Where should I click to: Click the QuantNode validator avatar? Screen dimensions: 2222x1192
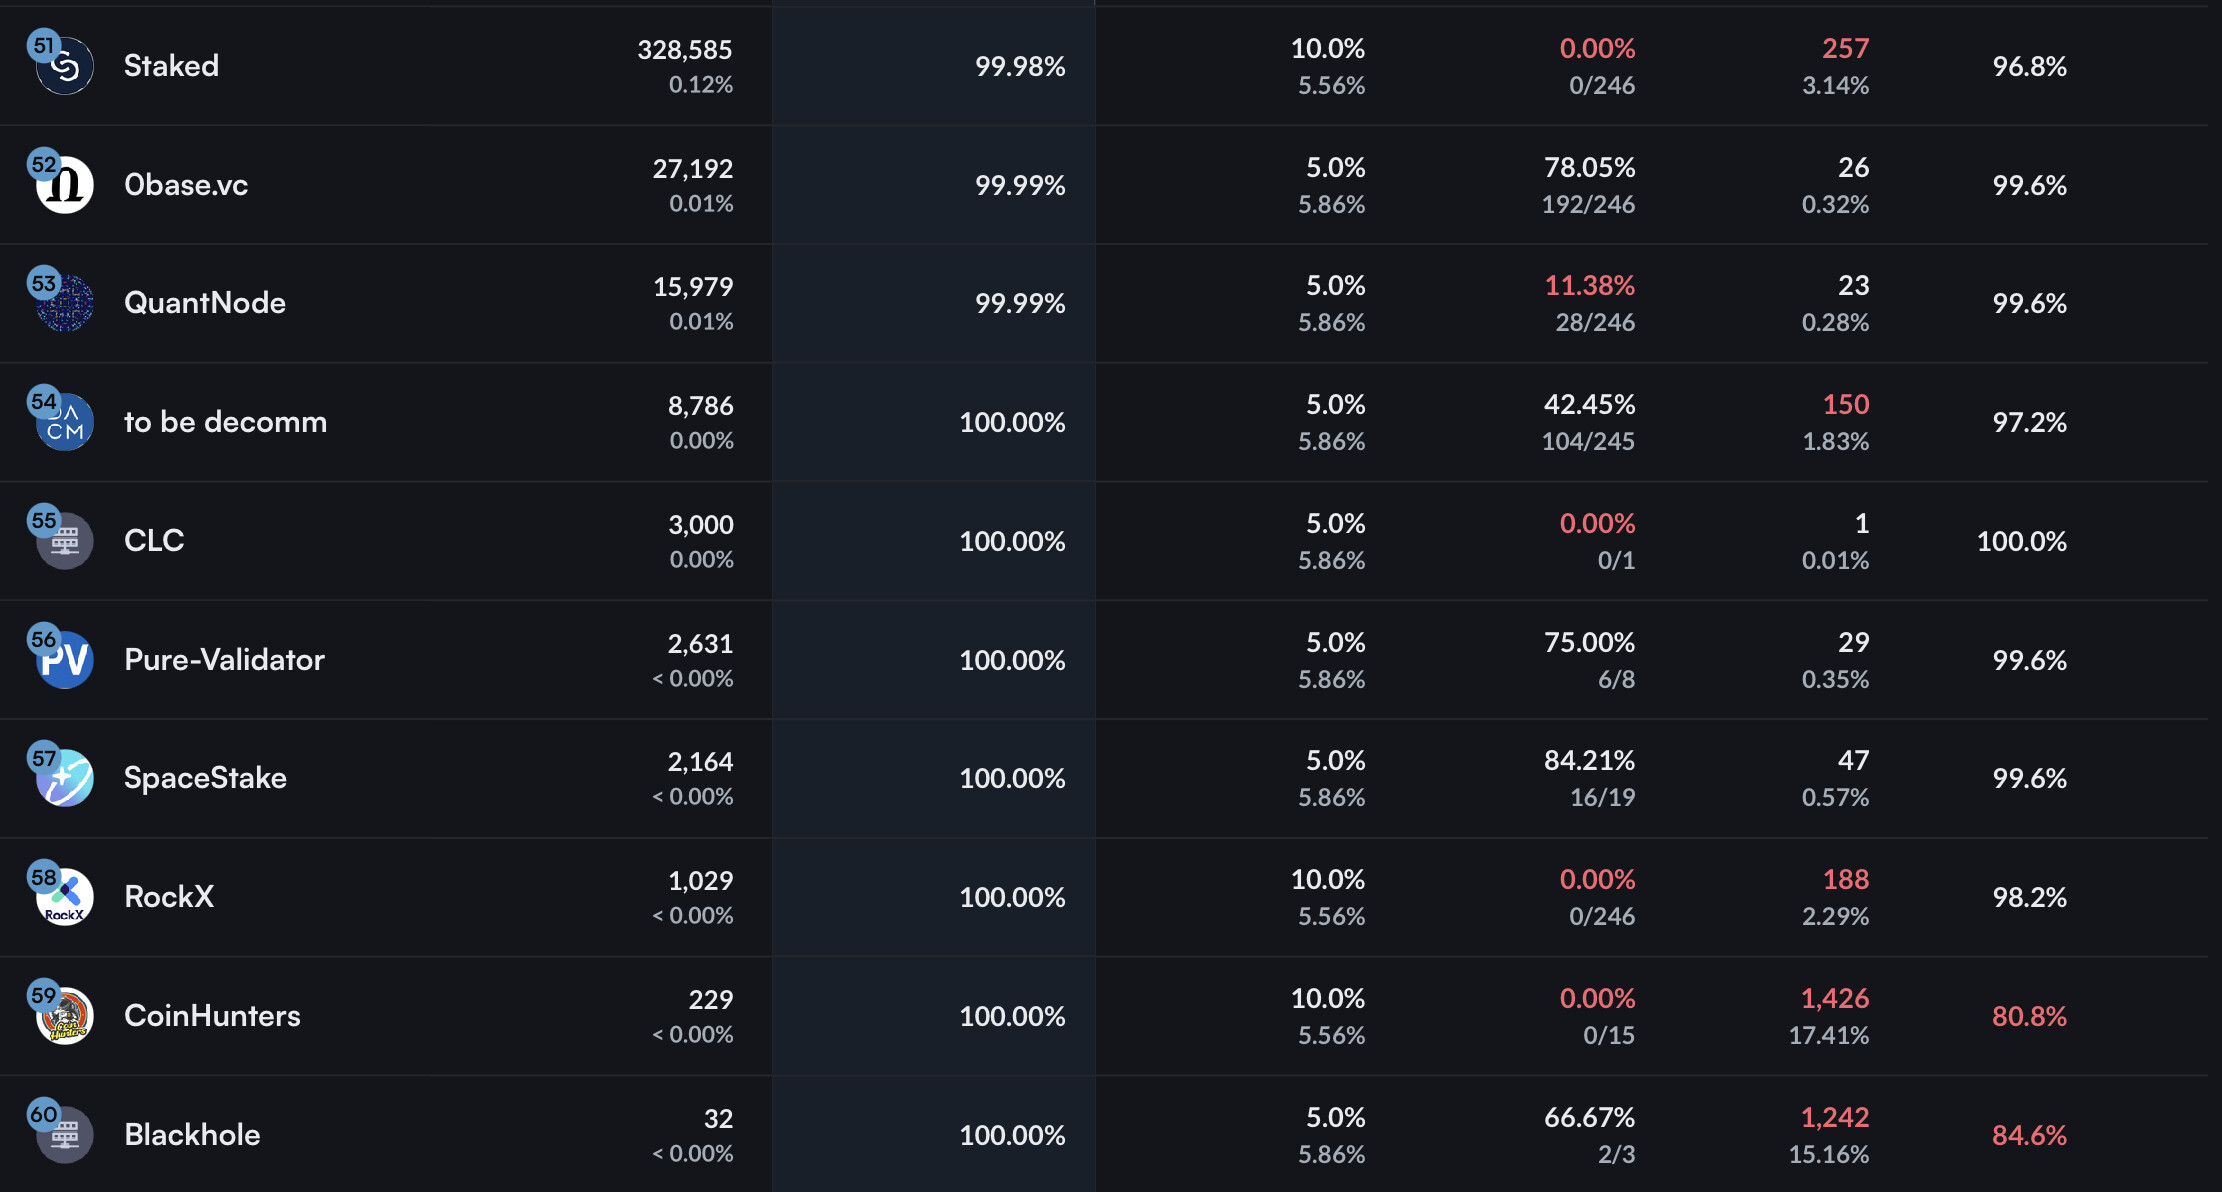click(65, 304)
